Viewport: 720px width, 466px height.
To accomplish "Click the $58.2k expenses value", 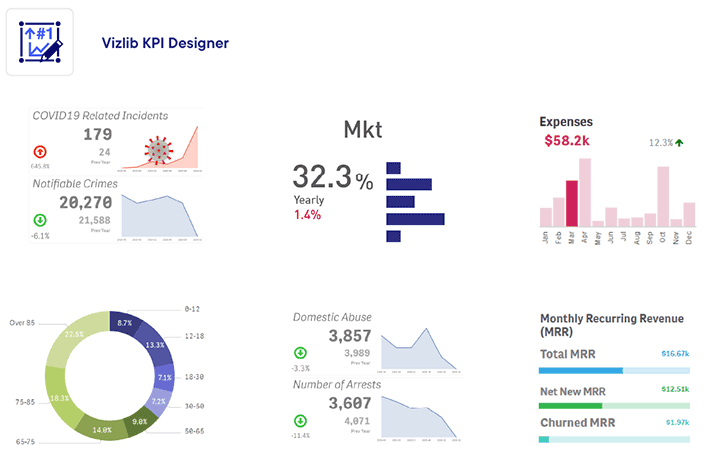I will tap(567, 140).
